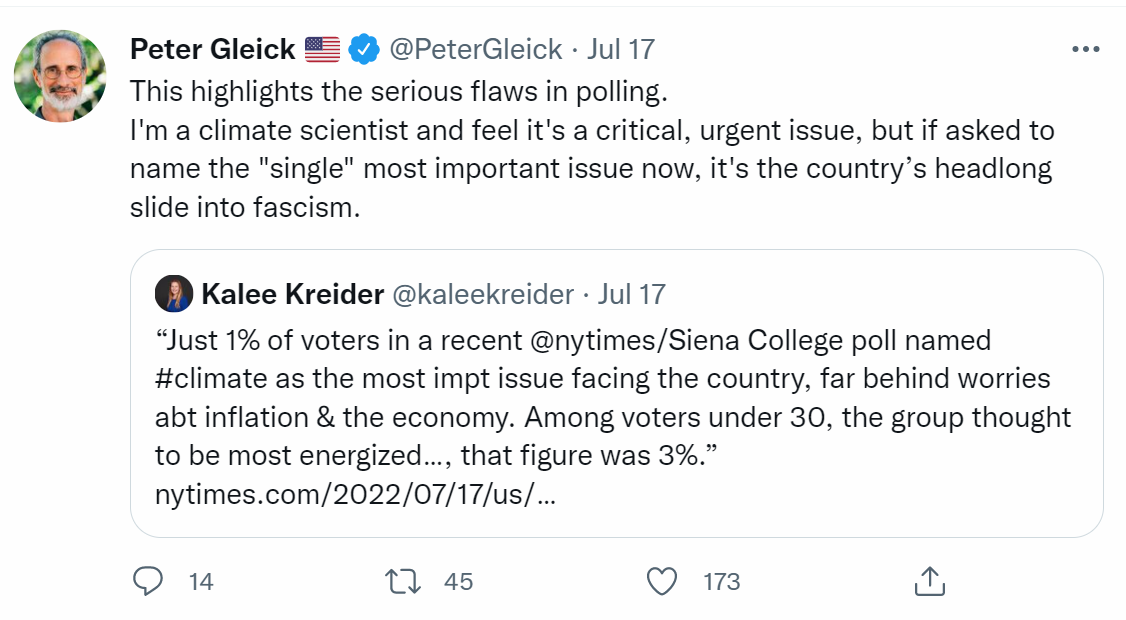Screen dimensions: 1126x620
Task: Open Kalee Kreider's display name
Action: coord(293,295)
